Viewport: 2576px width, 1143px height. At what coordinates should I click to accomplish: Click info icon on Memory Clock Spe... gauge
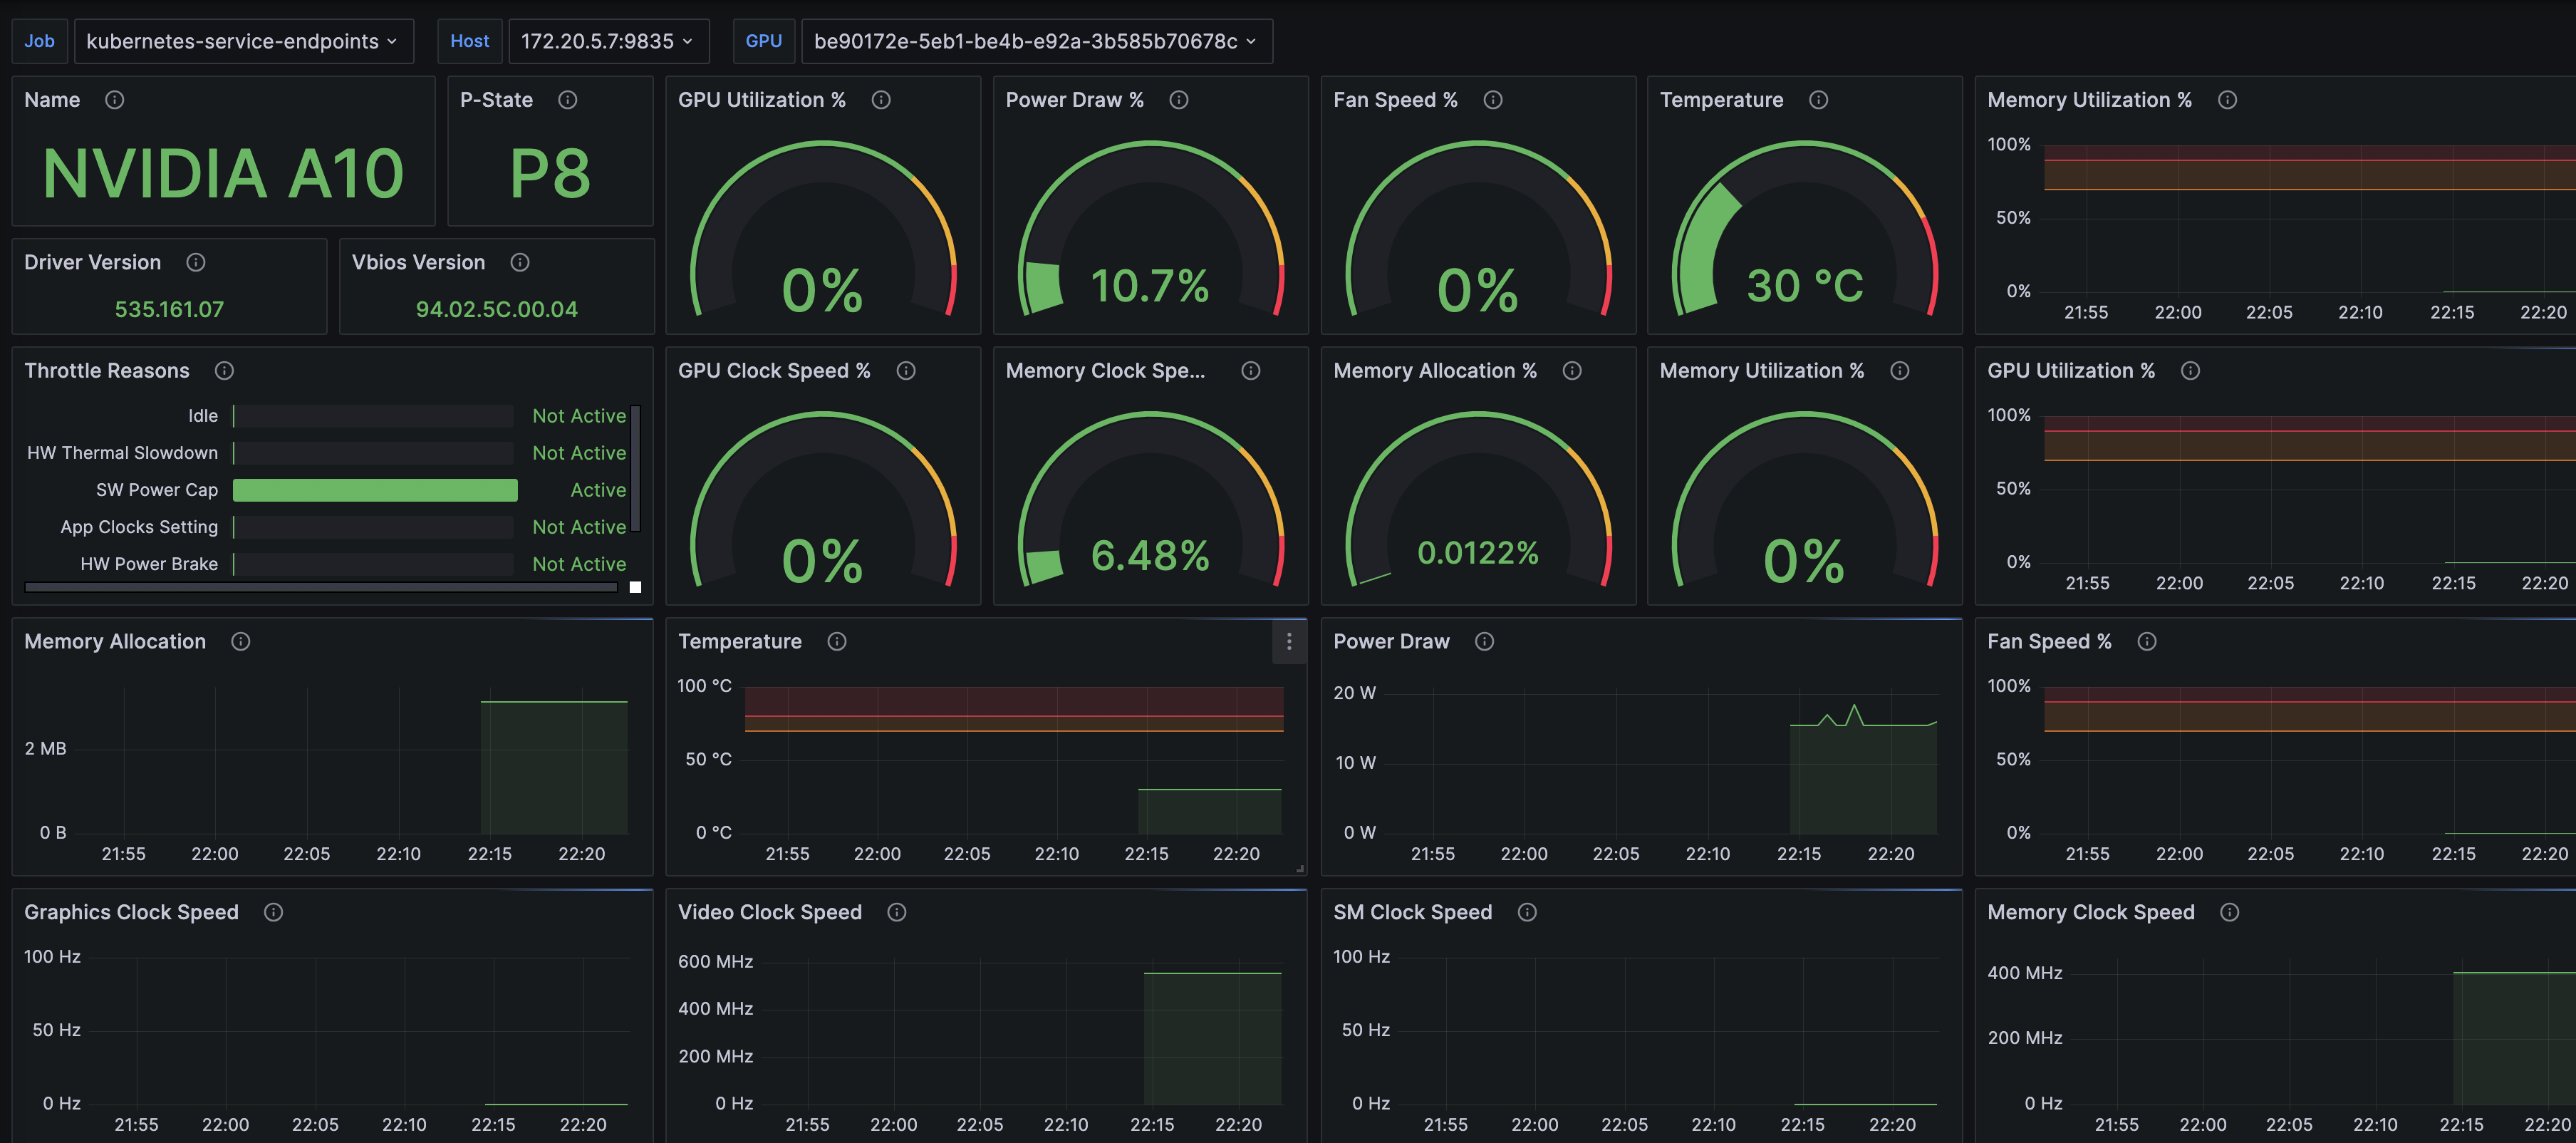[x=1251, y=371]
